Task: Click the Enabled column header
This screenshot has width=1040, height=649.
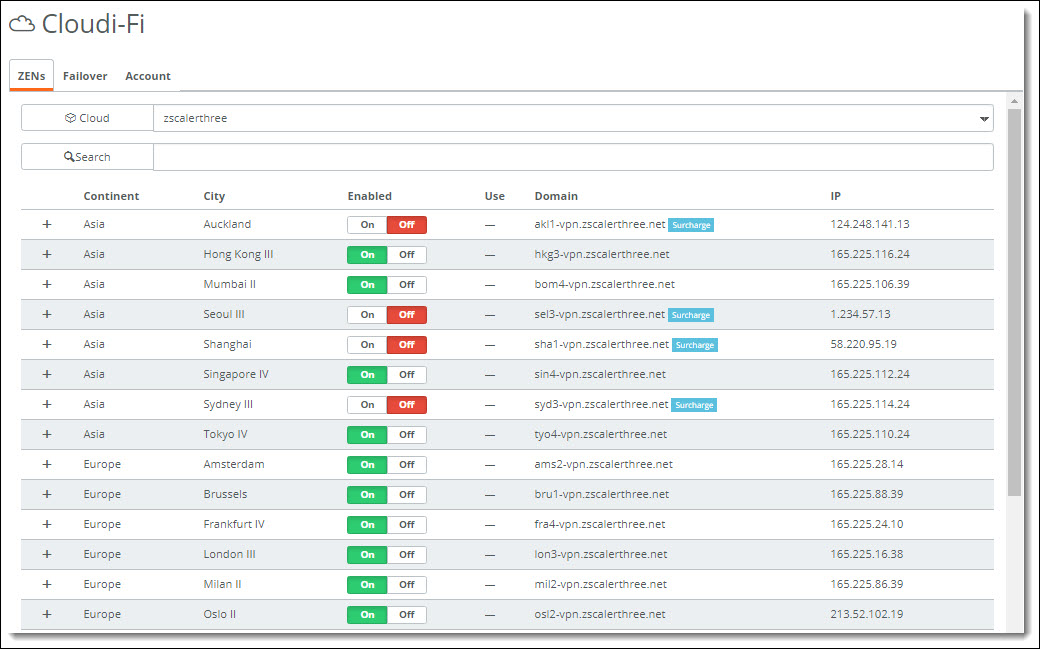Action: tap(369, 196)
